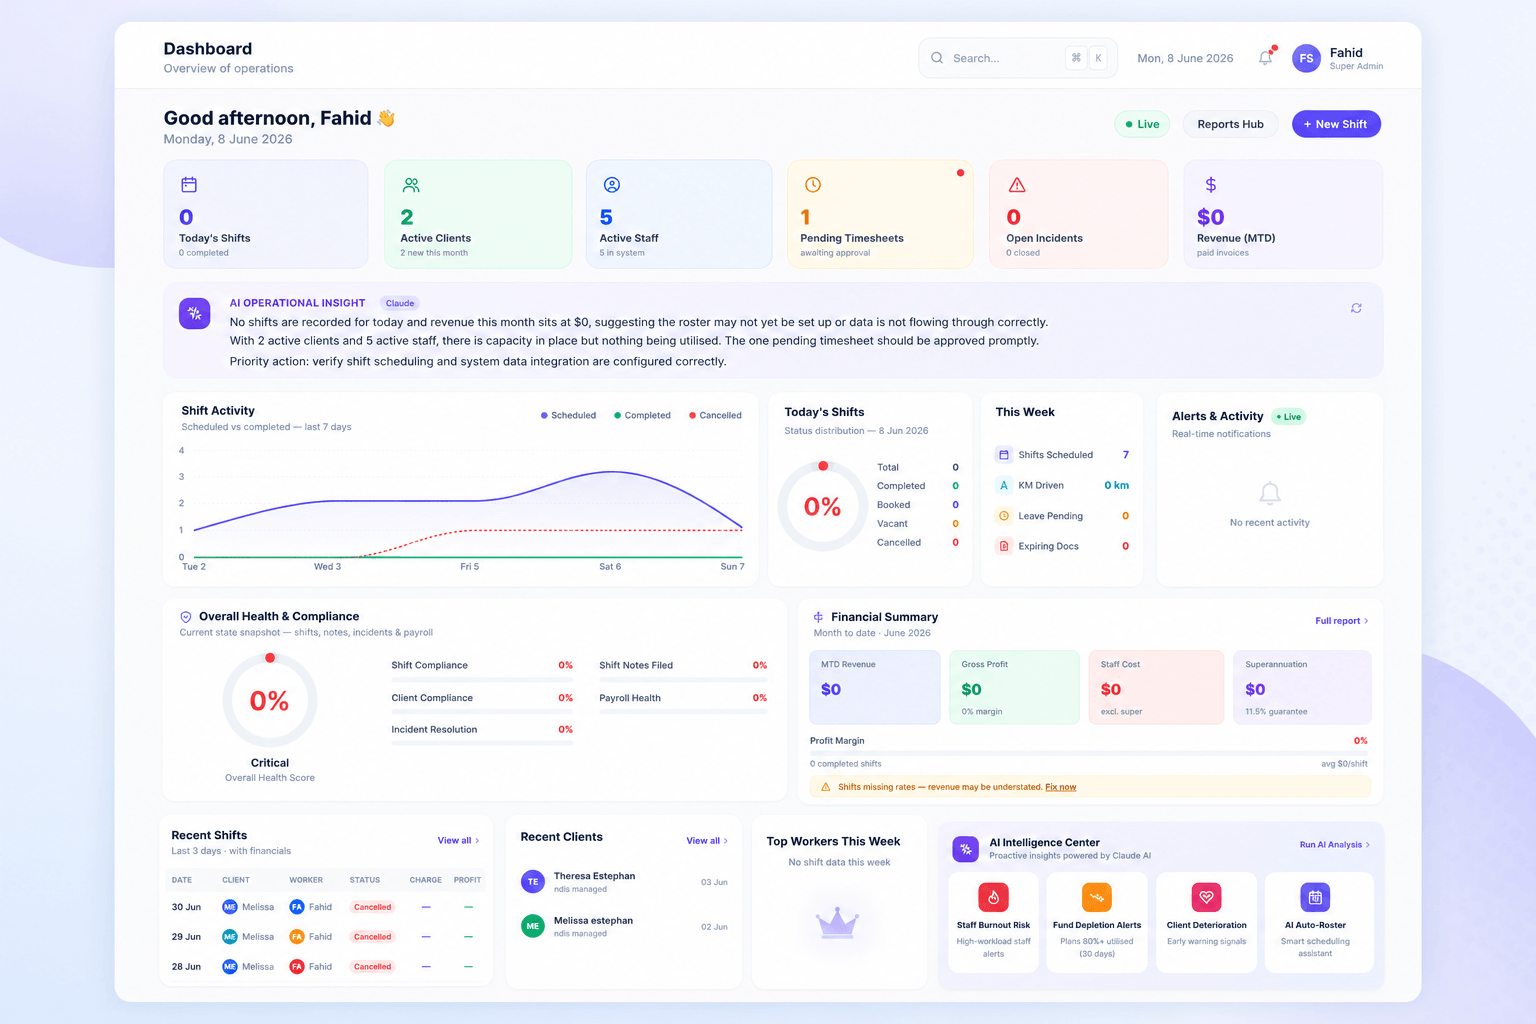Toggle Cancelled series in chart legend
Screen dimensions: 1536x1024
click(715, 415)
